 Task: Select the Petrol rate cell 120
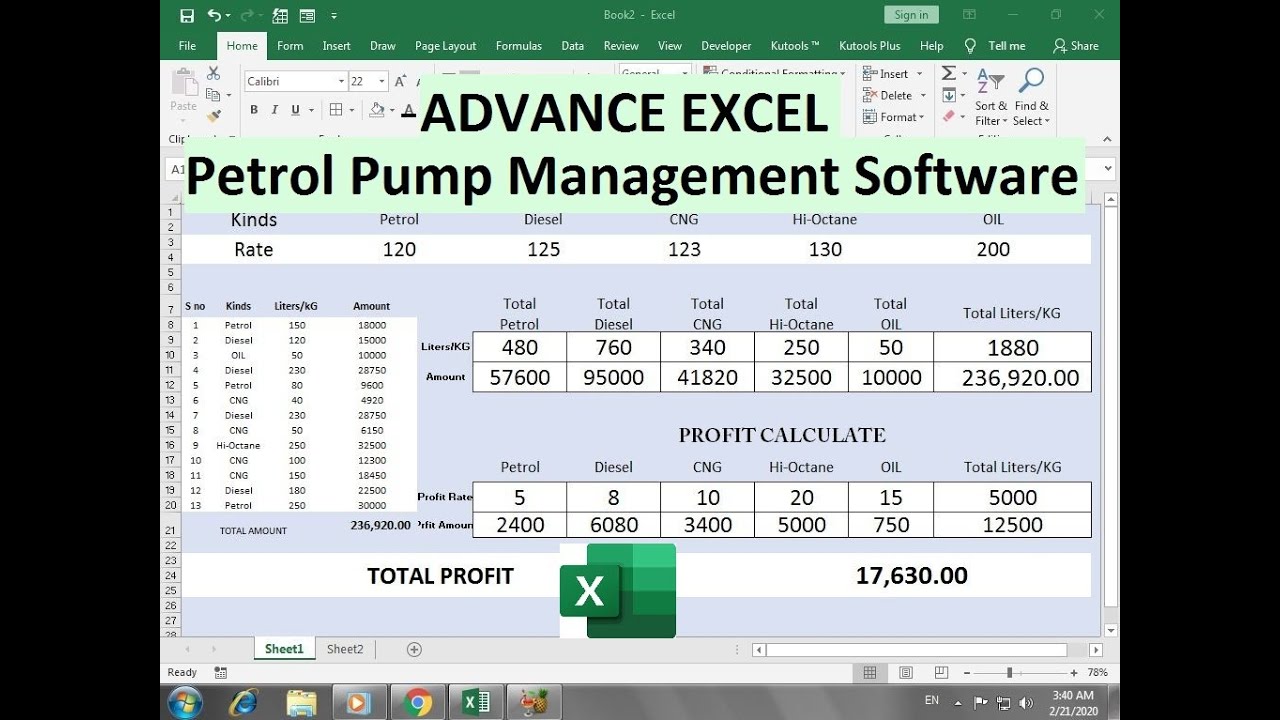point(399,249)
